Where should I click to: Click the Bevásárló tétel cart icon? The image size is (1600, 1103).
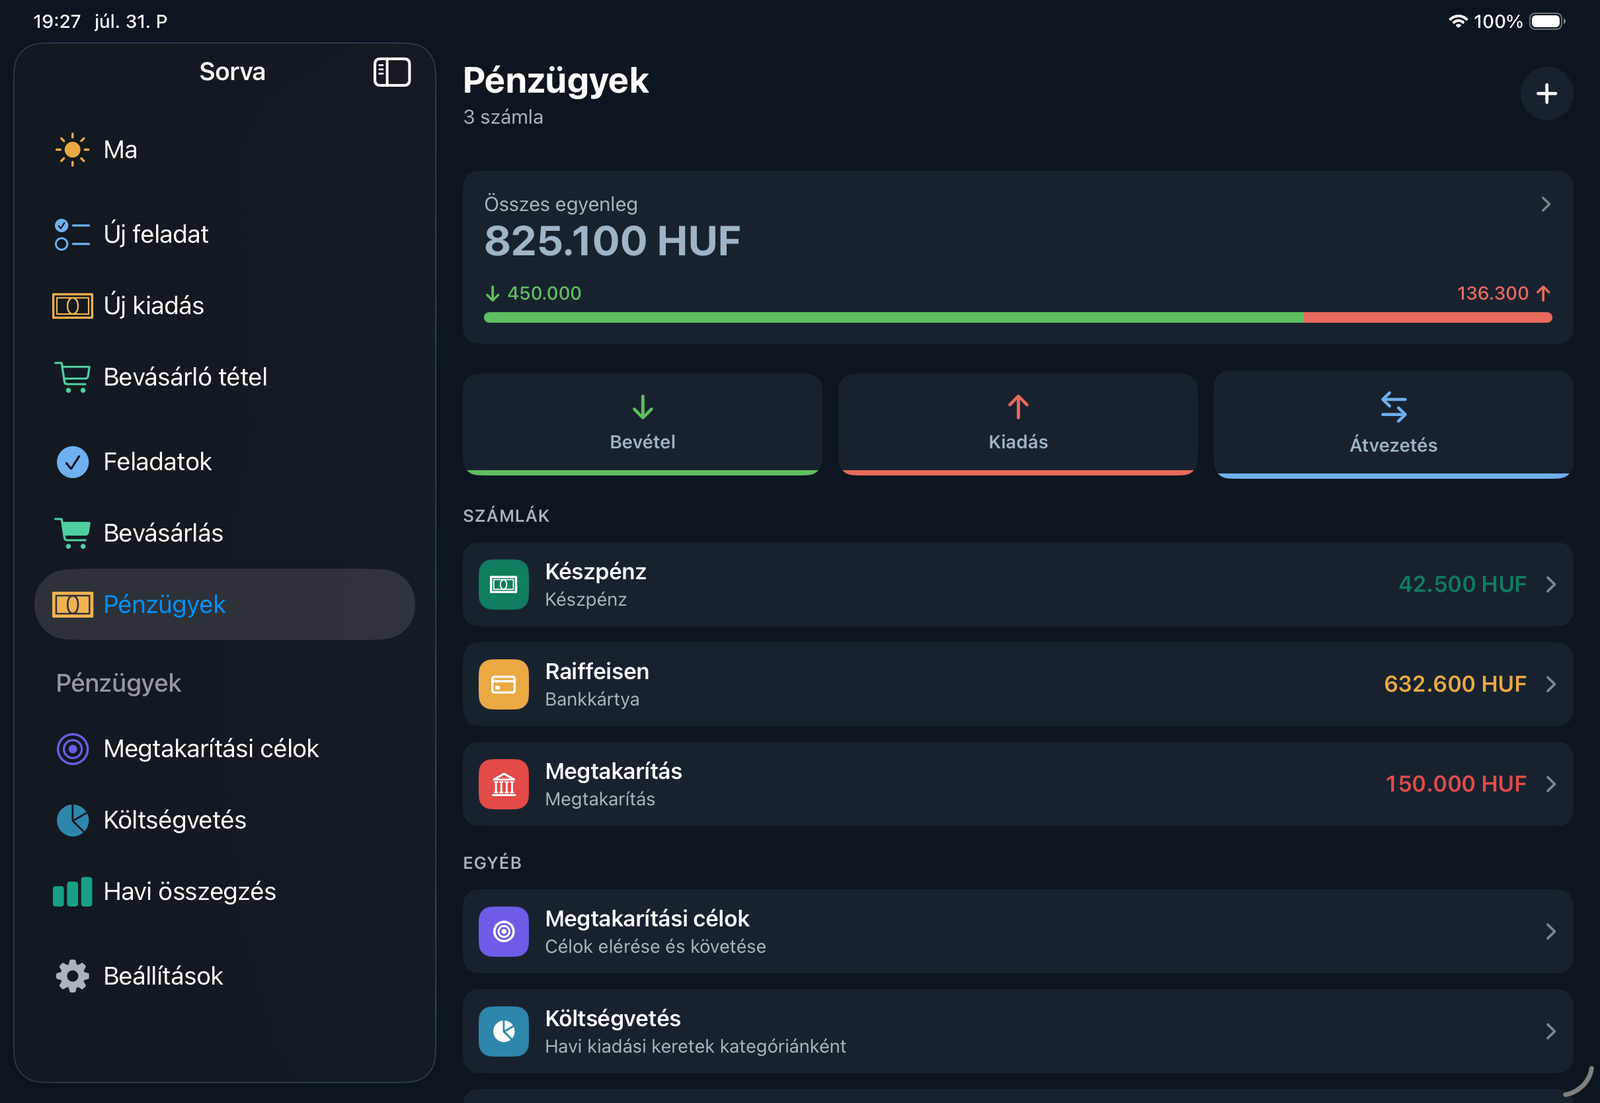[x=72, y=377]
